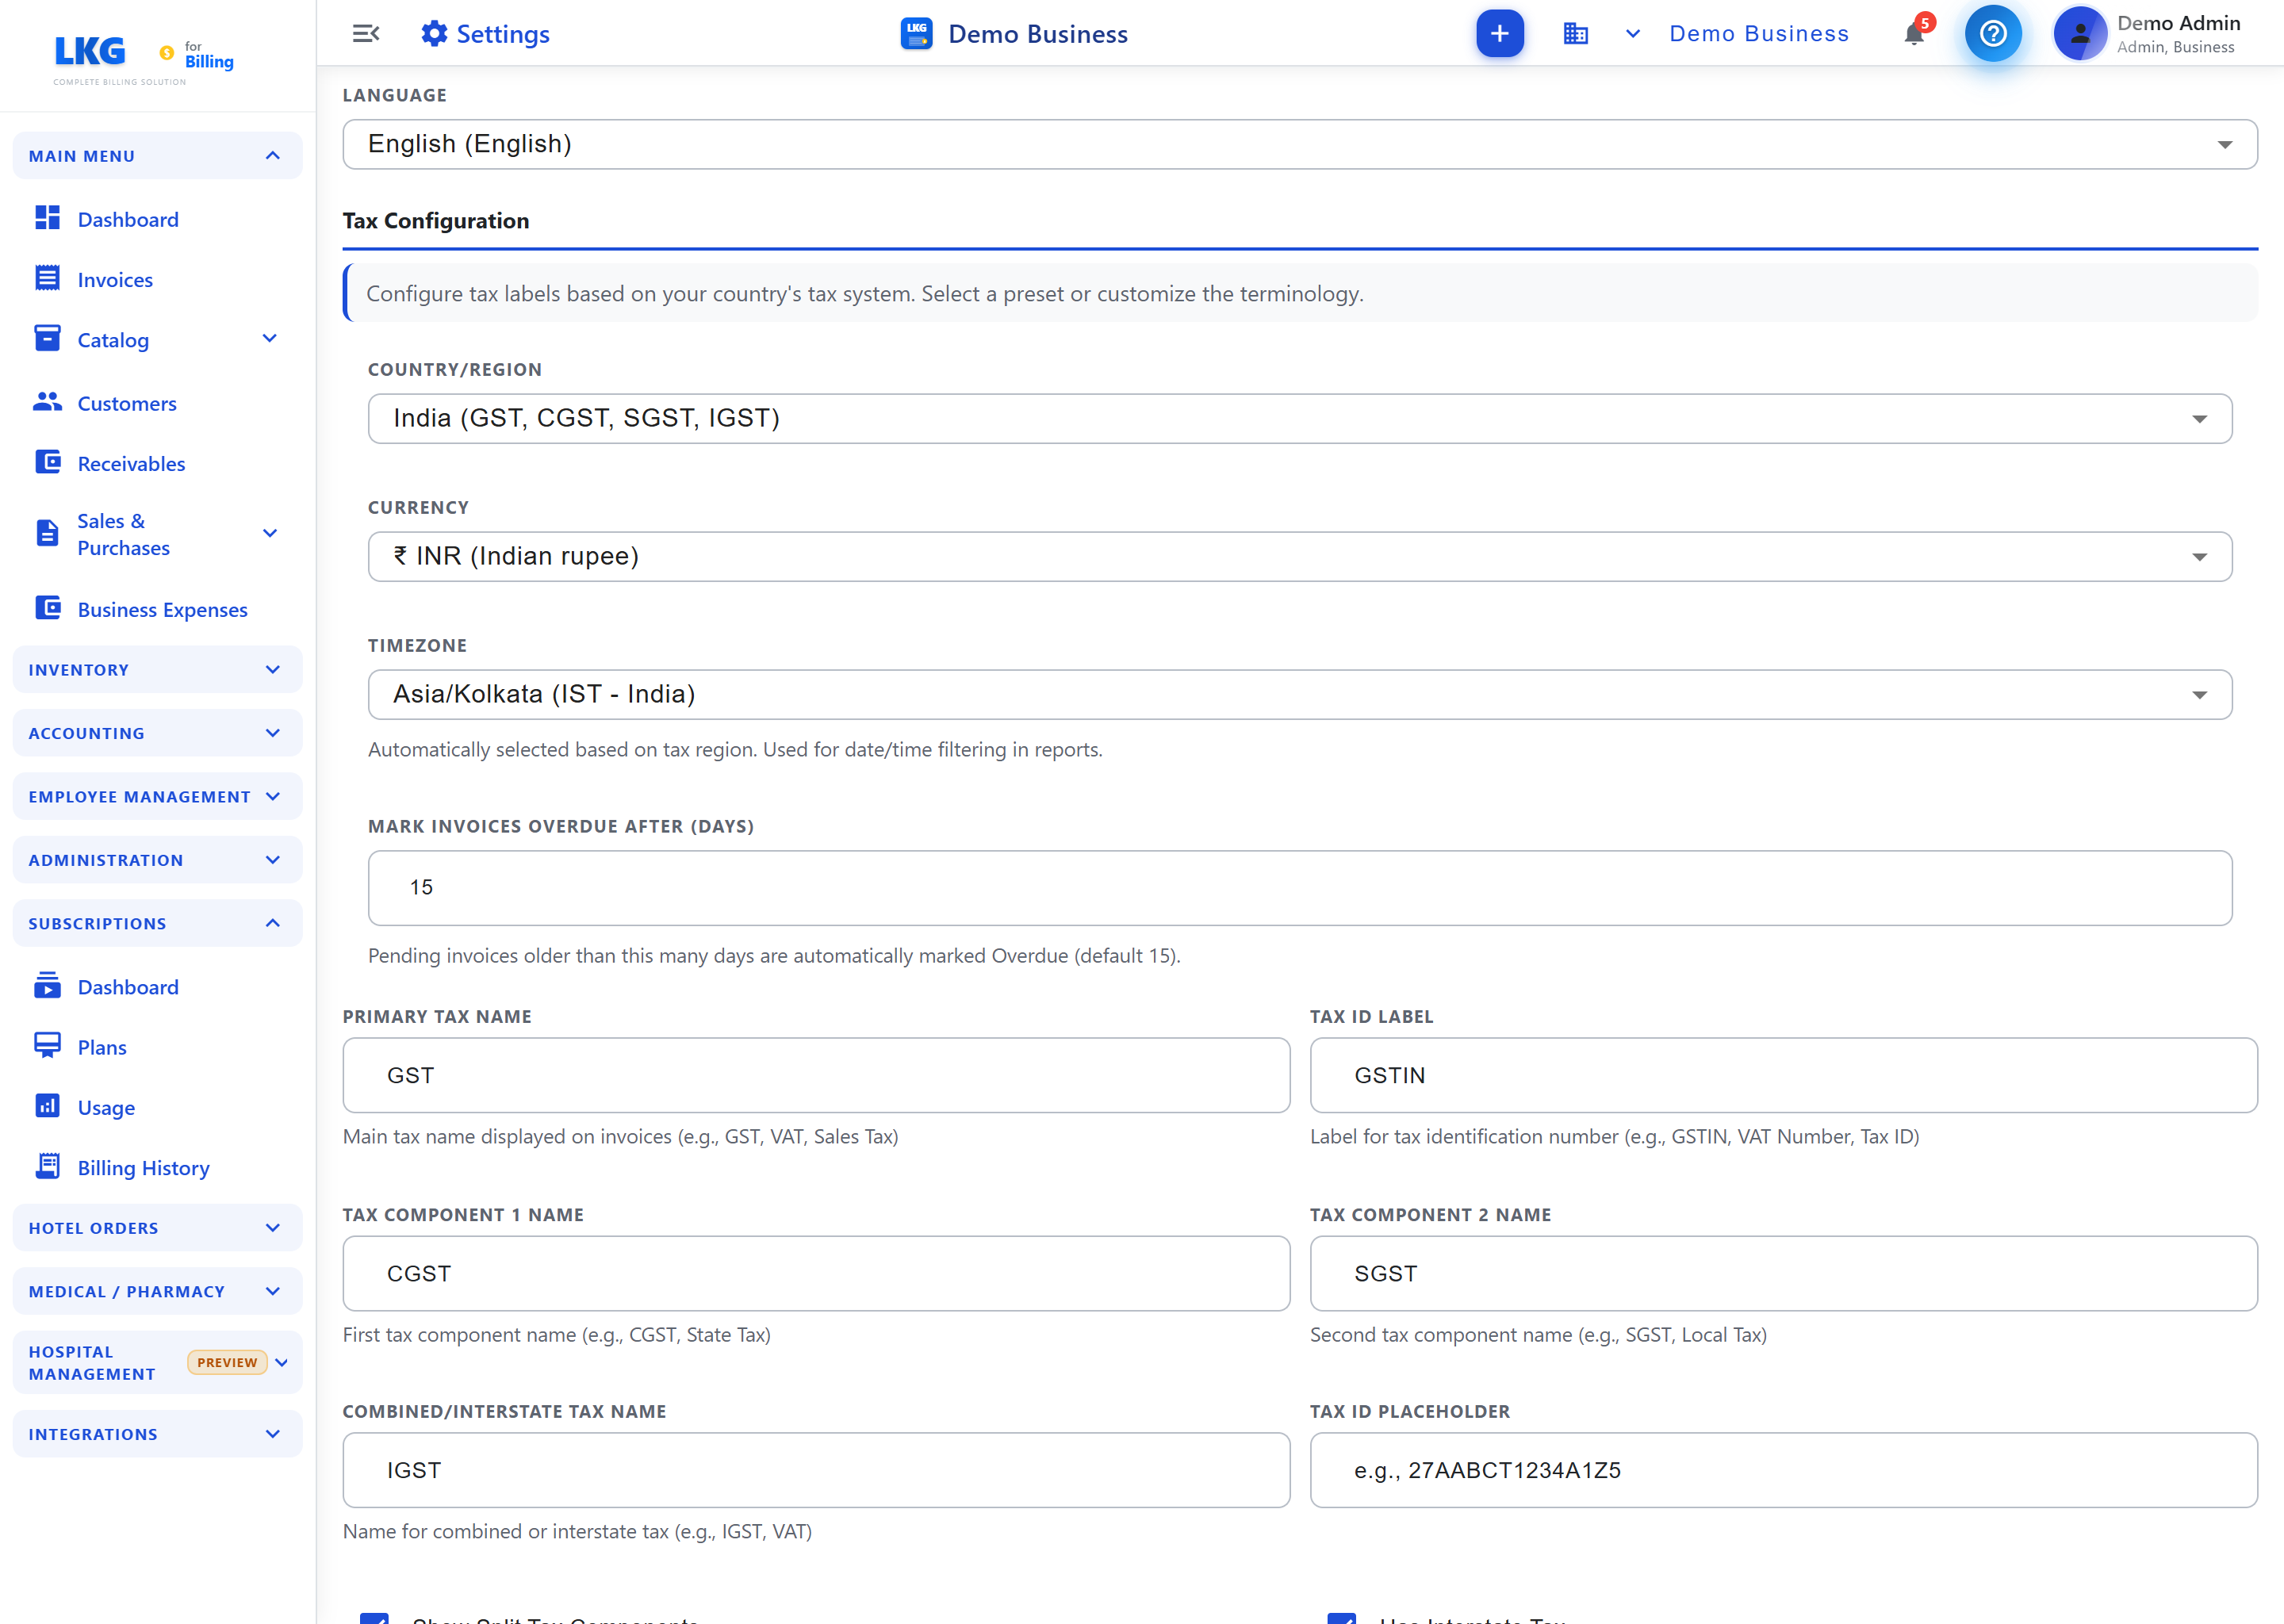Image resolution: width=2284 pixels, height=1624 pixels.
Task: Click the business building icon in header
Action: tap(1575, 34)
